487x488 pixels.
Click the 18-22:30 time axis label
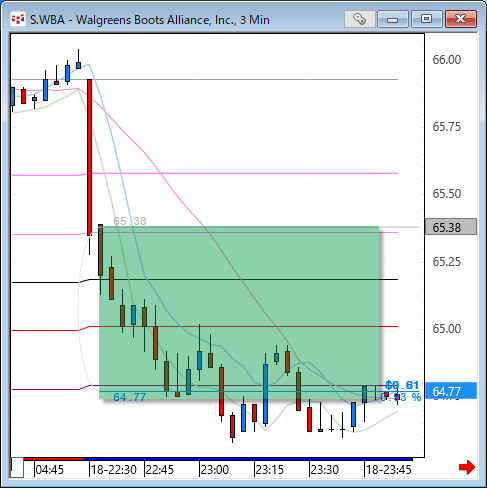(114, 470)
